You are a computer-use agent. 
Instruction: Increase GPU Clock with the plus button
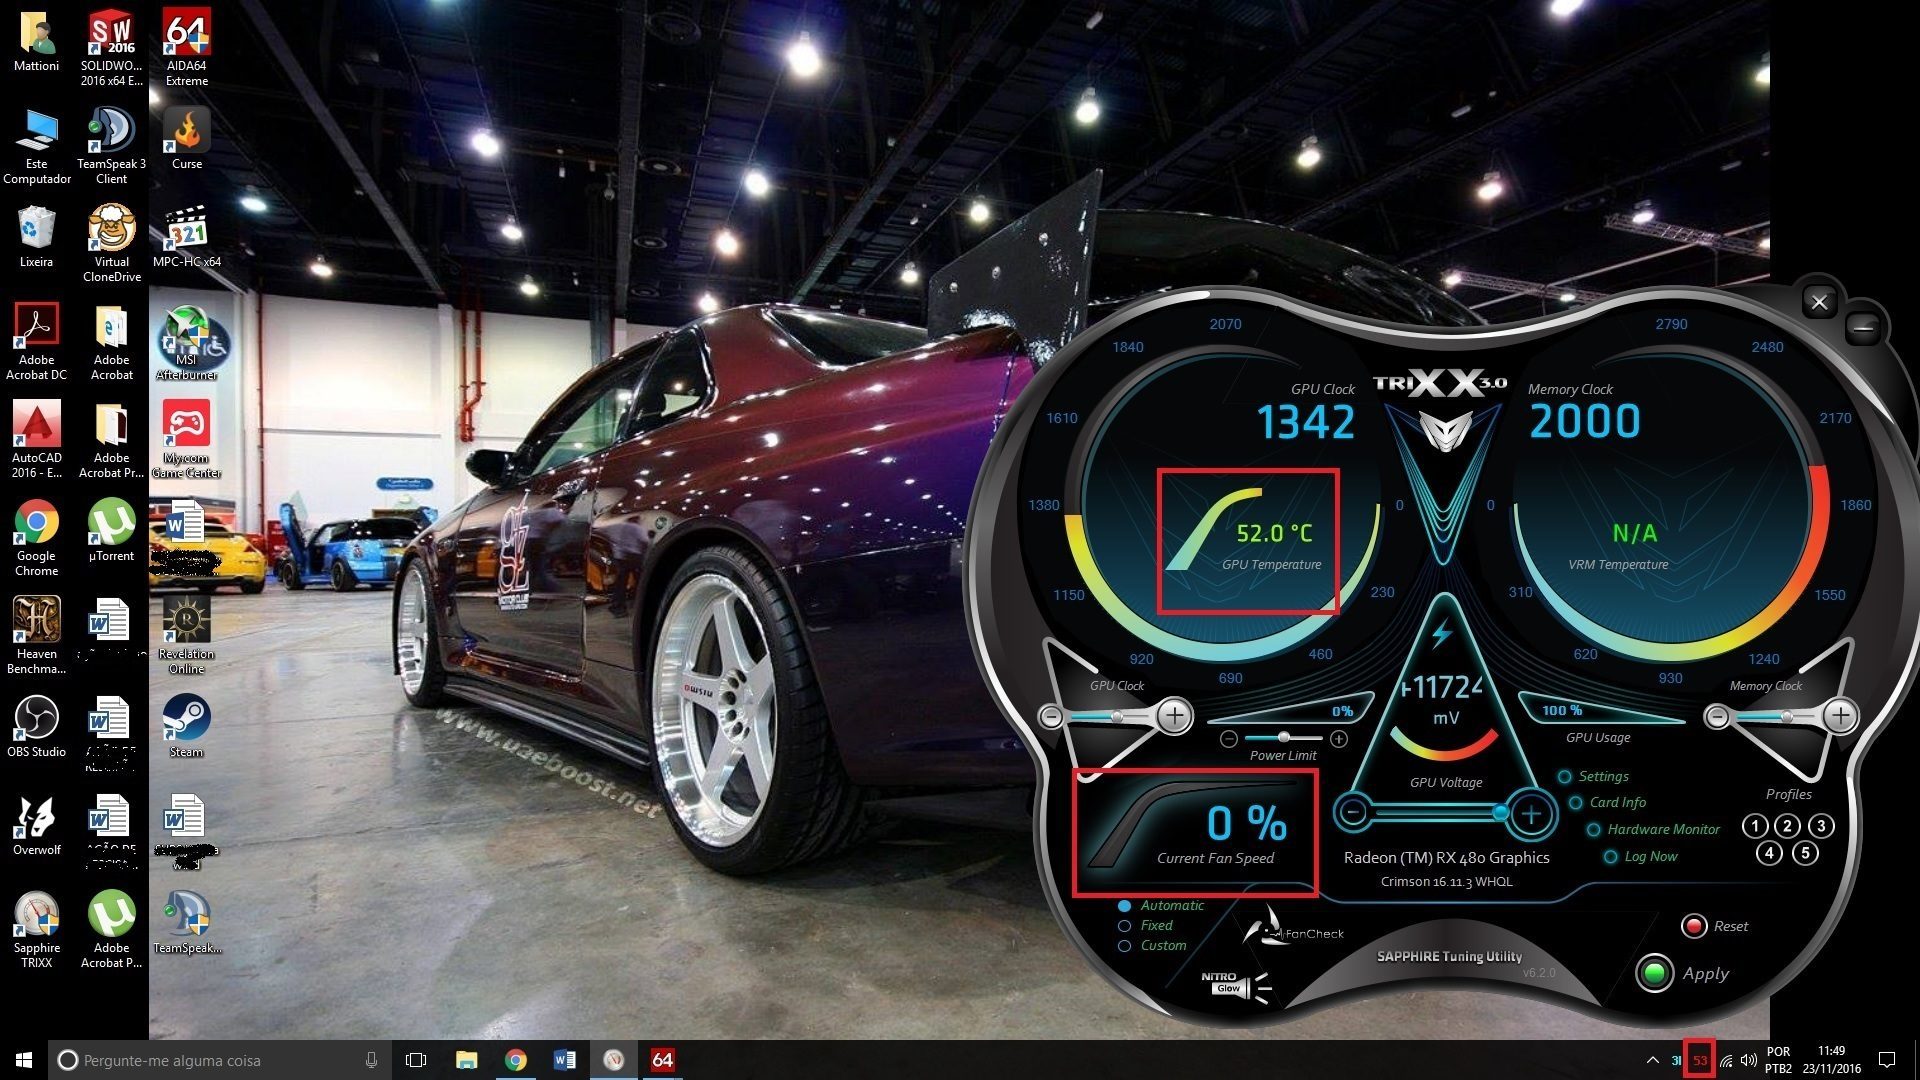click(1175, 716)
